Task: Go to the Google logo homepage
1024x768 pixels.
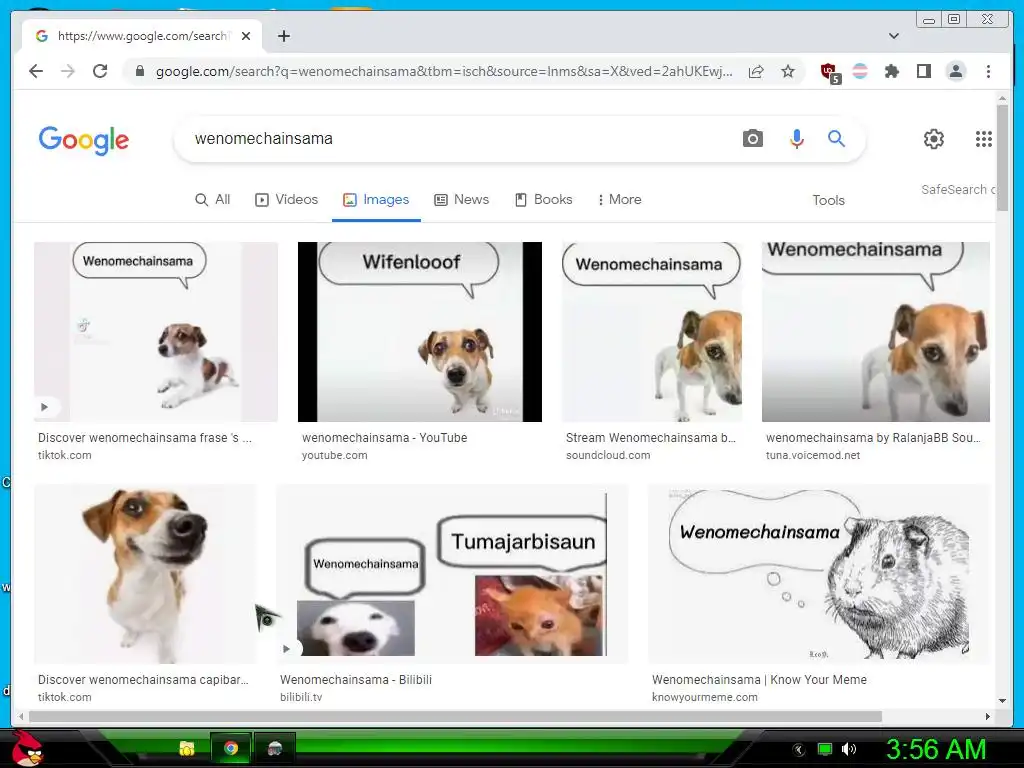Action: click(84, 140)
